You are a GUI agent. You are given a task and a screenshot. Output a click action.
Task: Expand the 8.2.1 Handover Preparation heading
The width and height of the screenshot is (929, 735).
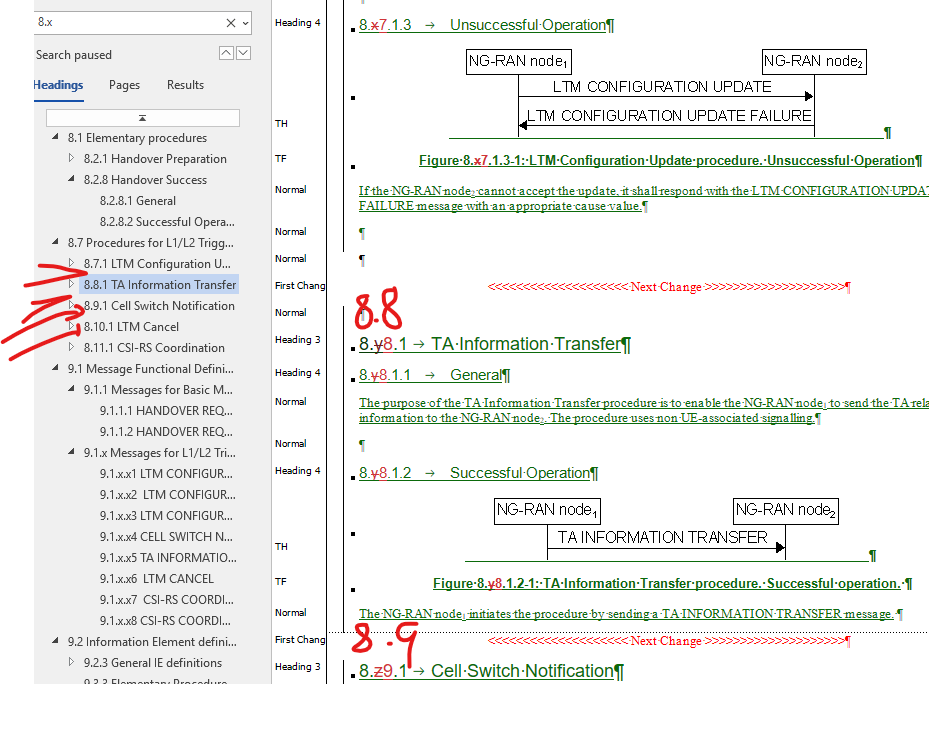72,159
